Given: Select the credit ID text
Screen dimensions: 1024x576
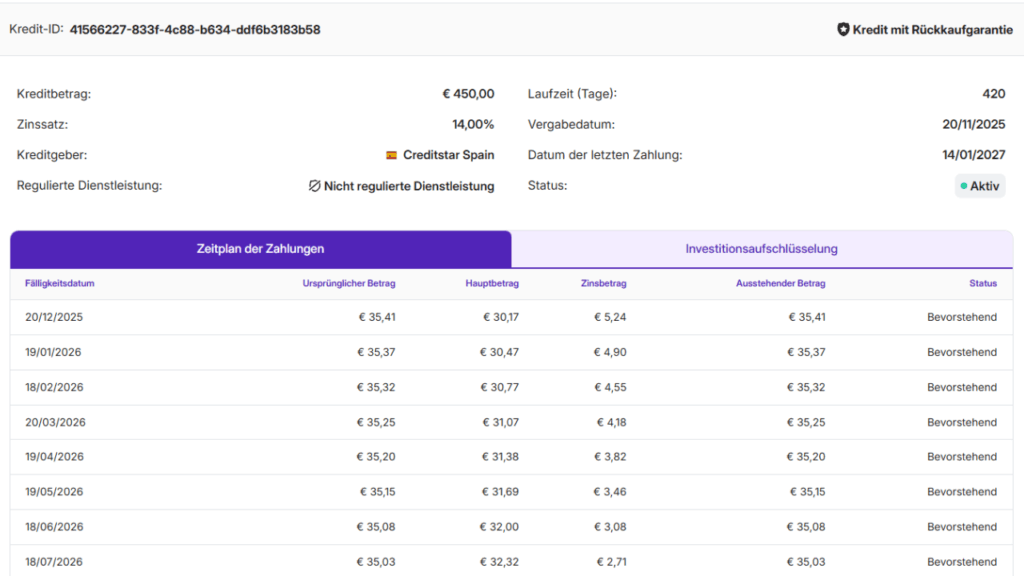Looking at the screenshot, I should pos(195,30).
